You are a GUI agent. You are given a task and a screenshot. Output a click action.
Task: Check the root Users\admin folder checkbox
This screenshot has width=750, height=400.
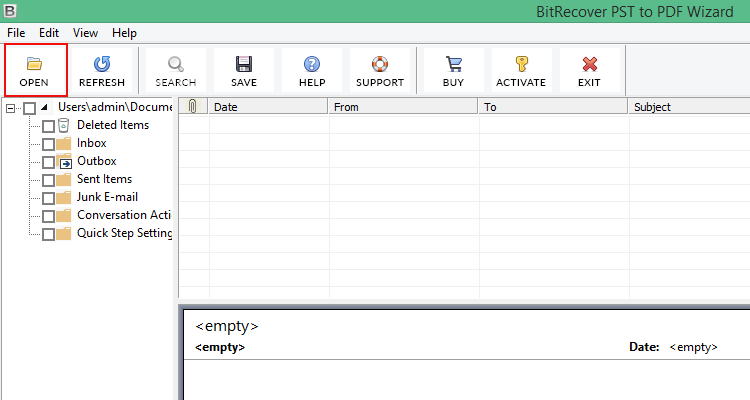(x=30, y=108)
